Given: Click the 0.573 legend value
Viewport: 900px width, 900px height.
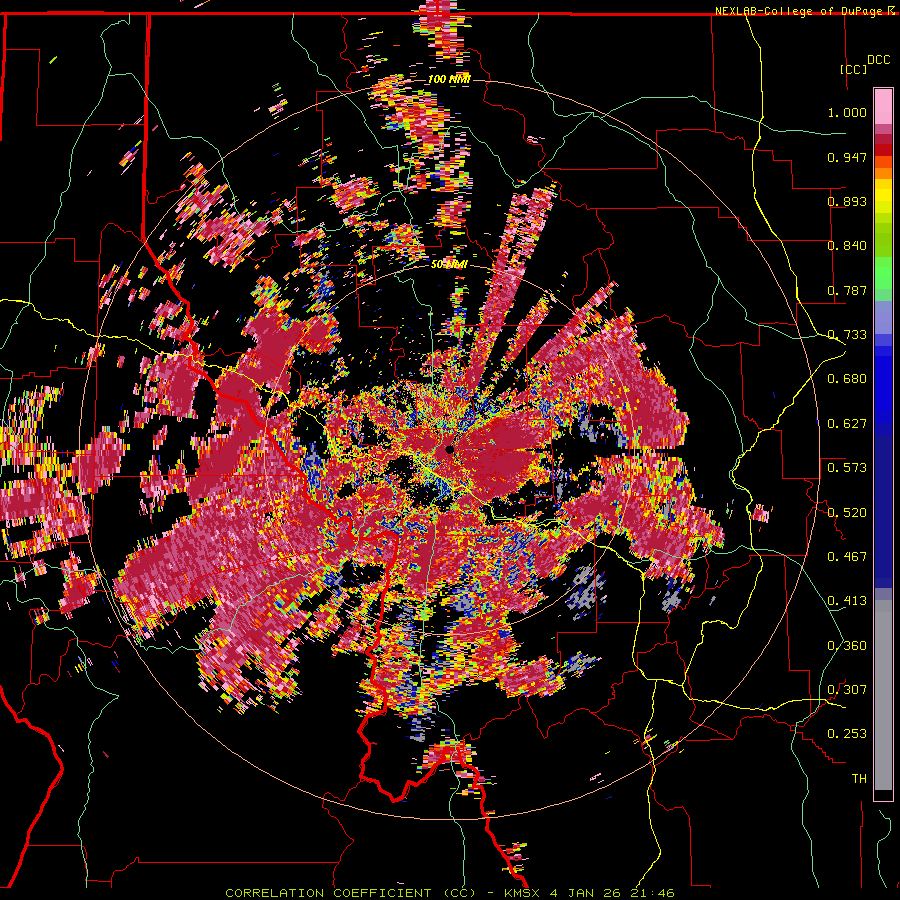Looking at the screenshot, I should click(x=847, y=468).
